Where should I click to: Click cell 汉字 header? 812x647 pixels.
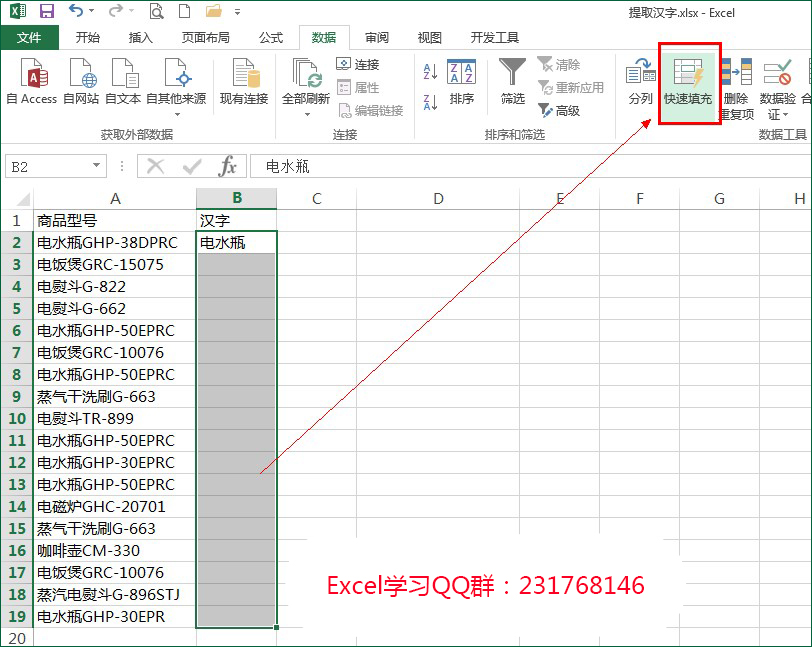[x=237, y=221]
